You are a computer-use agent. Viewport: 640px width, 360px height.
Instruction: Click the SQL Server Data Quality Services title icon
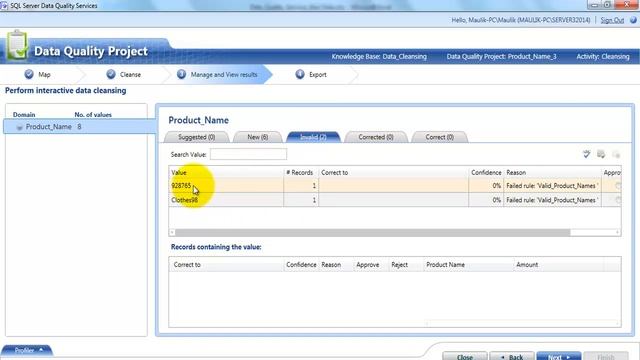click(4, 6)
